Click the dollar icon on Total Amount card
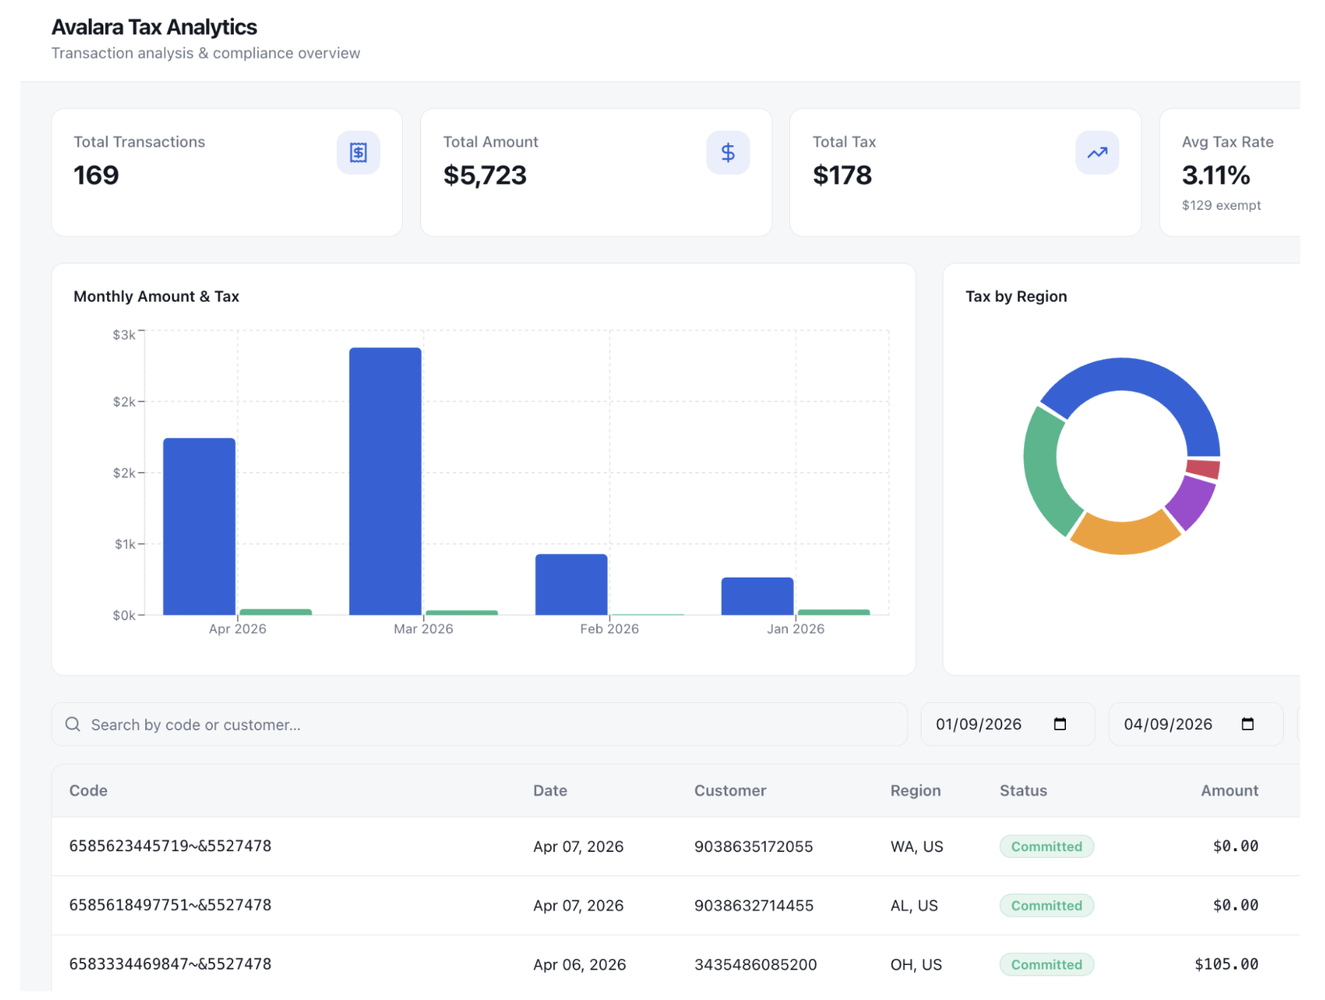 tap(728, 152)
